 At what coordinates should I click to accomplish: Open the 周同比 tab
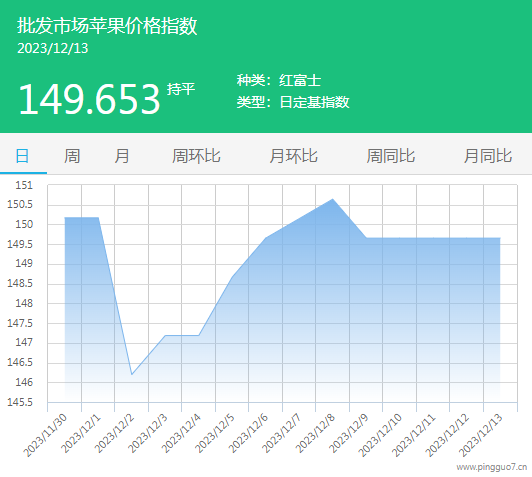[391, 156]
